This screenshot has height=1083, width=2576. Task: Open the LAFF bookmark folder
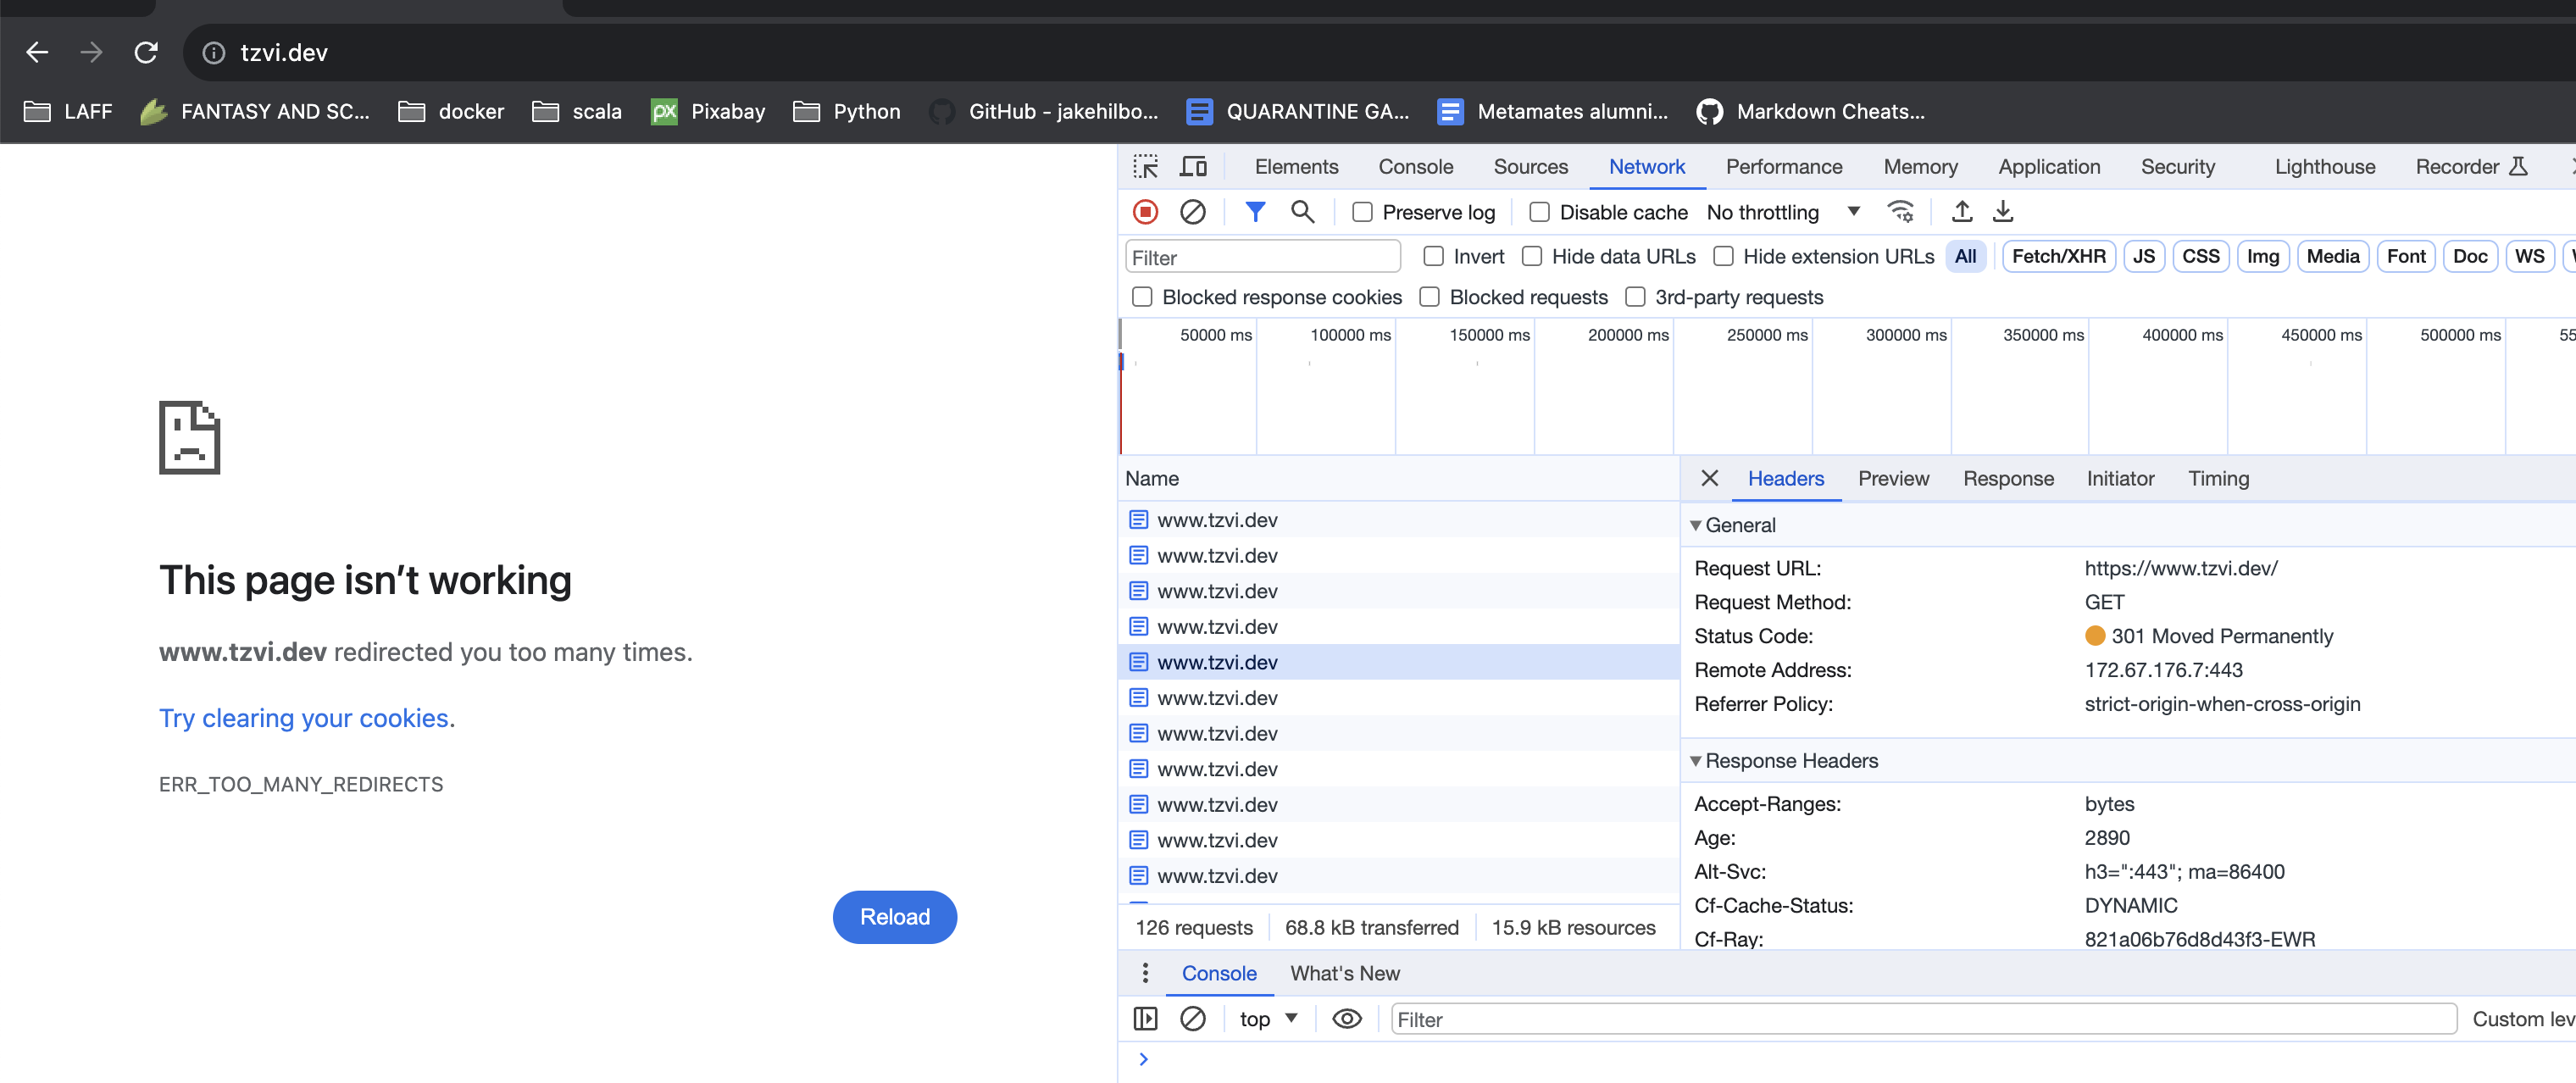pos(68,111)
